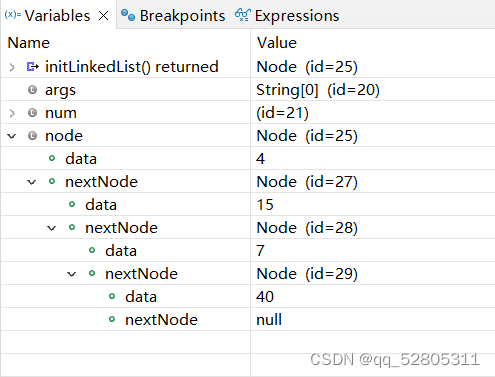Click the Breakpoints tab icon
The width and height of the screenshot is (495, 377).
[128, 15]
